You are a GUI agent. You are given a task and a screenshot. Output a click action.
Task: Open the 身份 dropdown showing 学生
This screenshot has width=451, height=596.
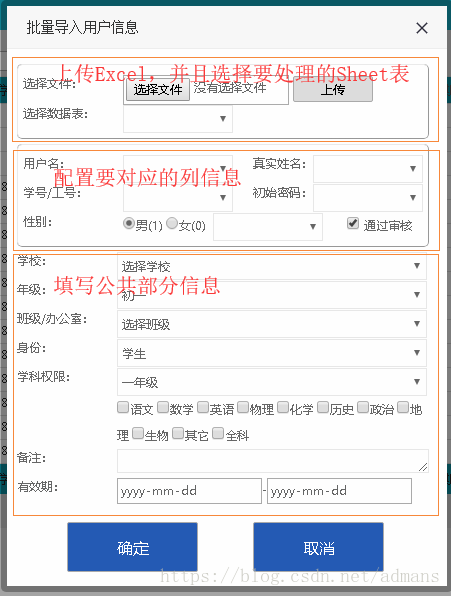tap(272, 353)
